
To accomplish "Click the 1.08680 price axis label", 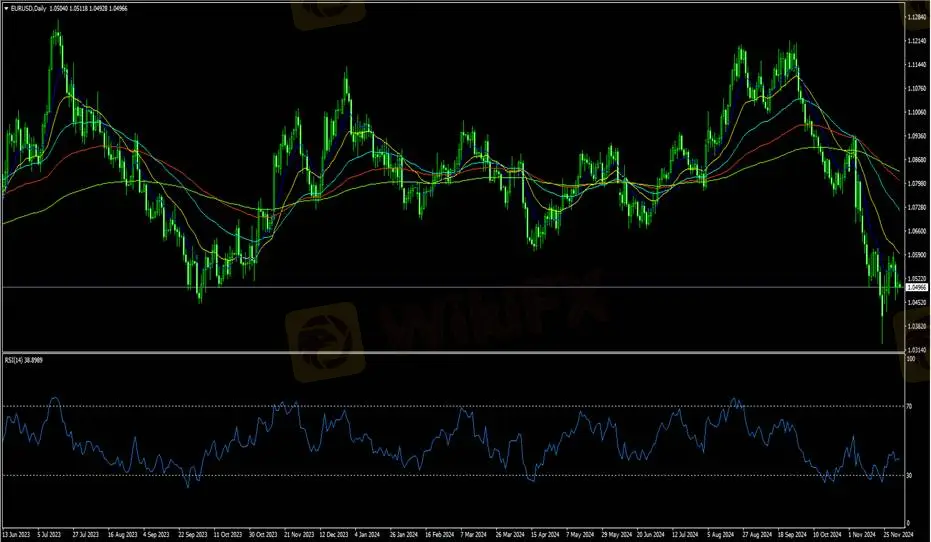I will (916, 160).
